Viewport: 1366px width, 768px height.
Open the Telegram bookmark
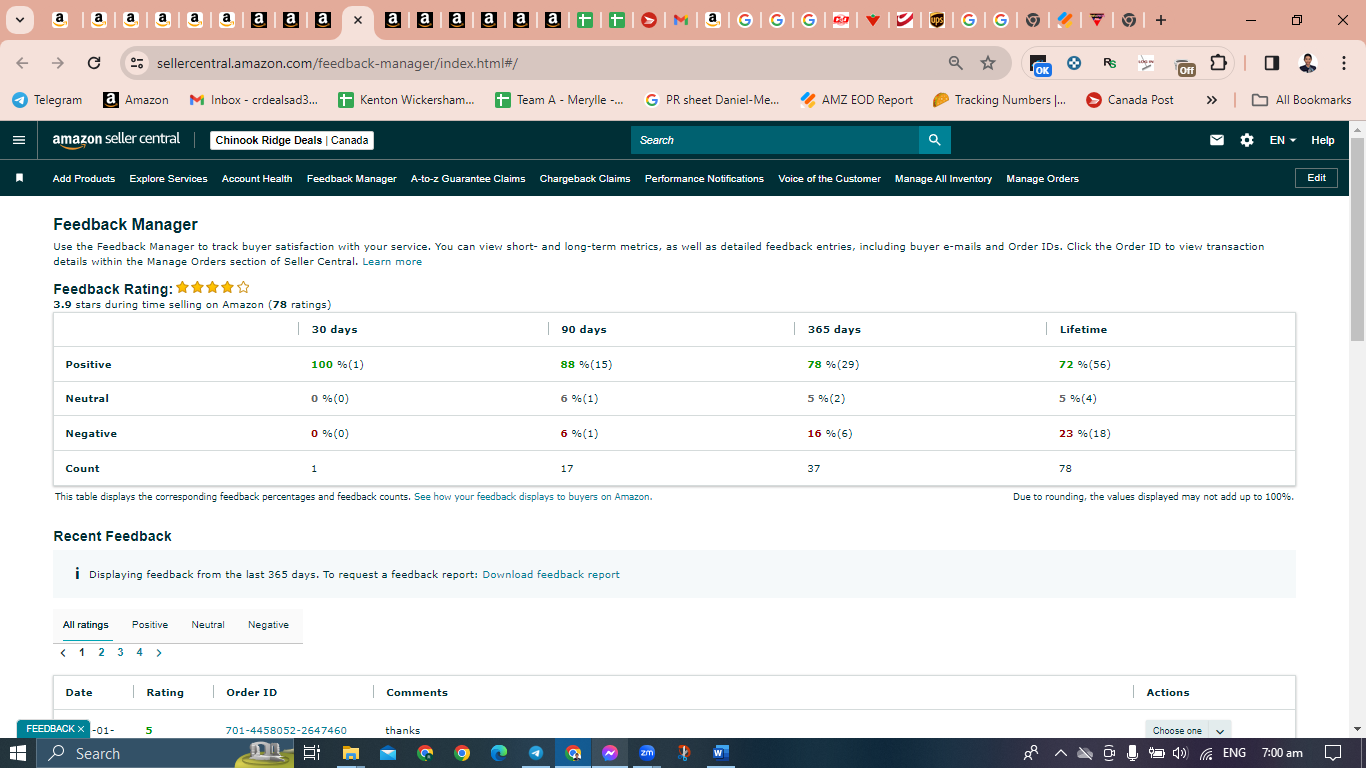click(47, 100)
